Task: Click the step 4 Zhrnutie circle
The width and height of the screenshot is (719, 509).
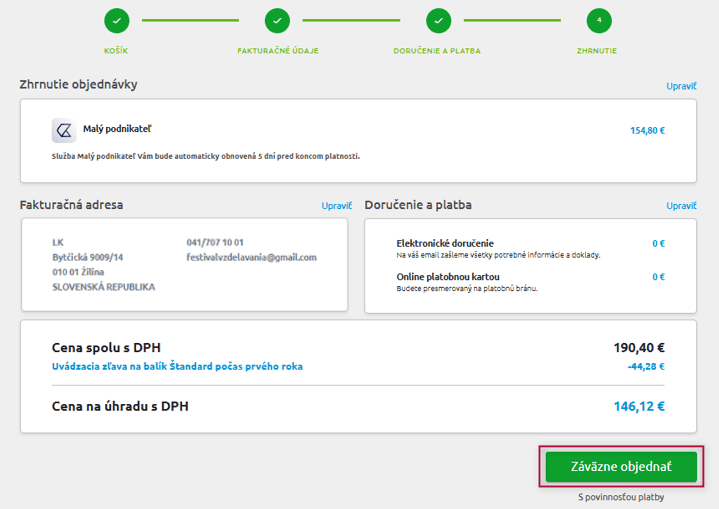Action: (x=598, y=20)
